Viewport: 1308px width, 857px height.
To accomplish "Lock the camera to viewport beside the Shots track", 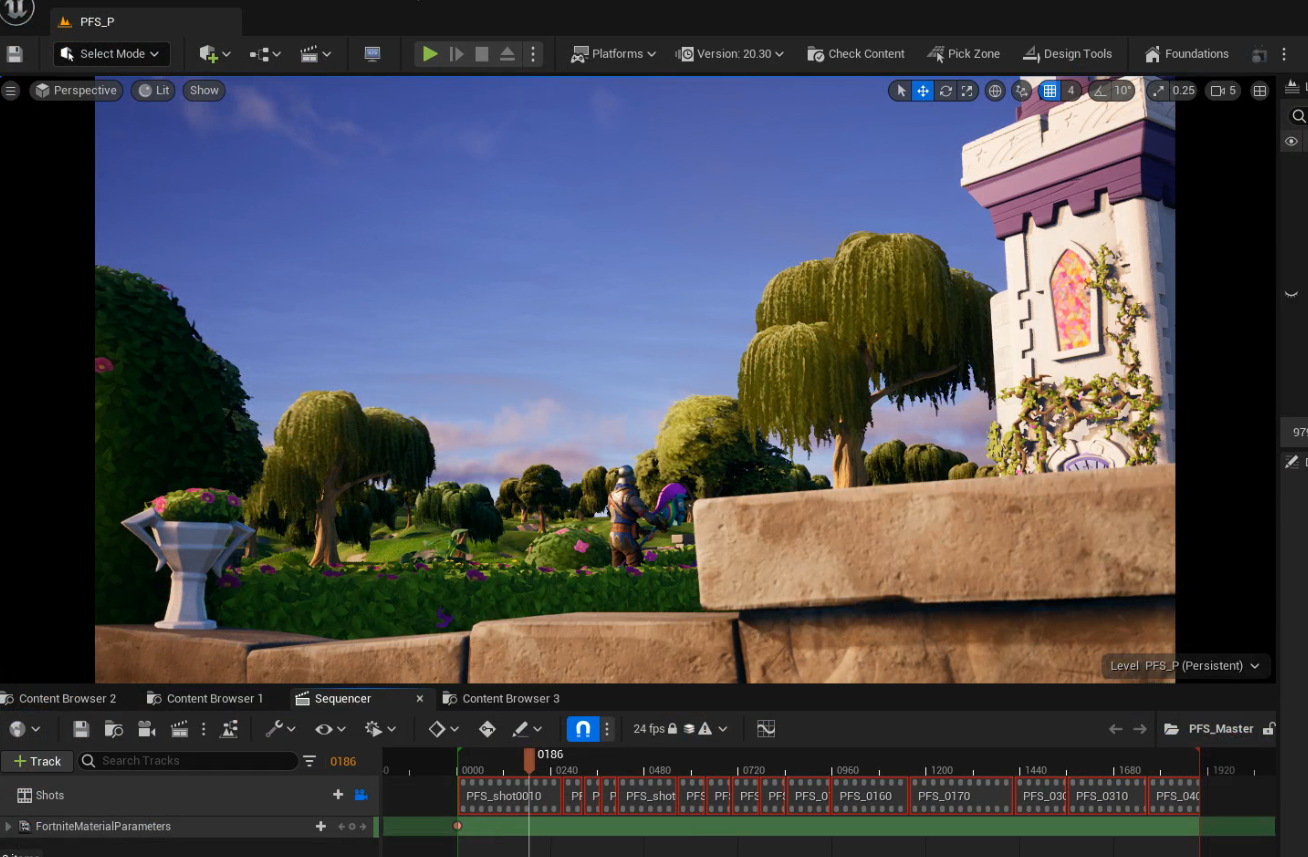I will 361,794.
